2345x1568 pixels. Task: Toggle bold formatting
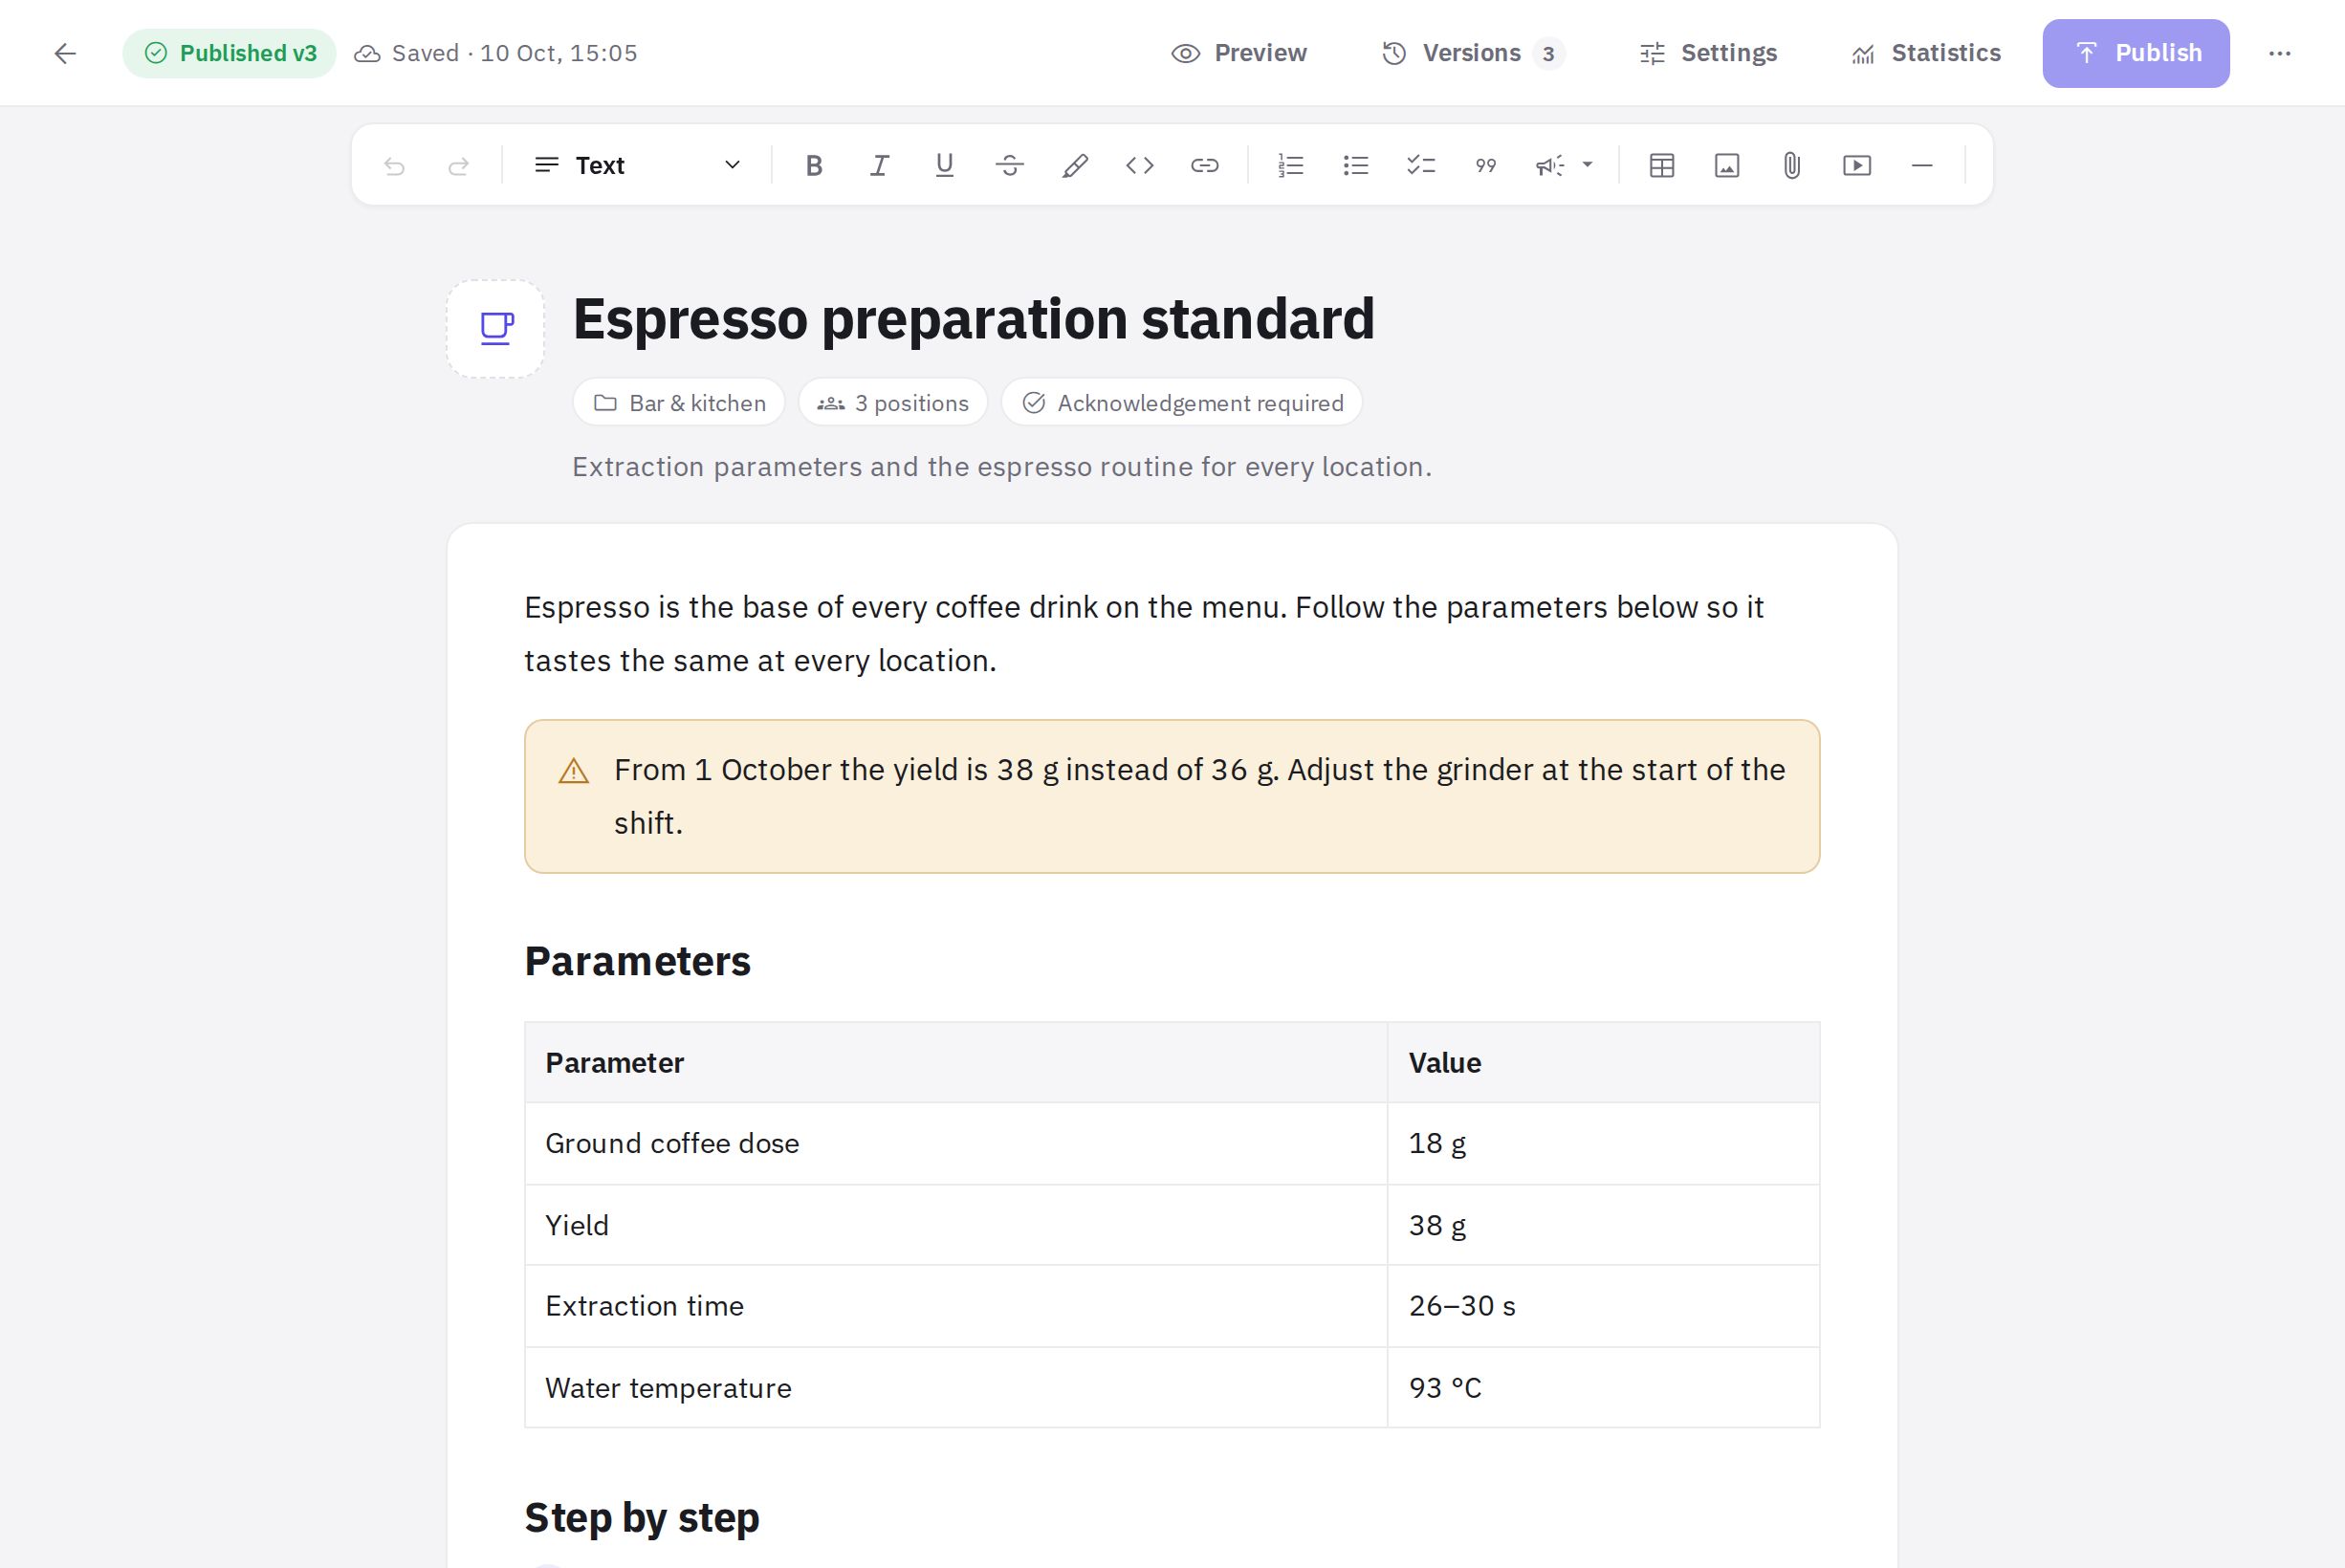[814, 165]
